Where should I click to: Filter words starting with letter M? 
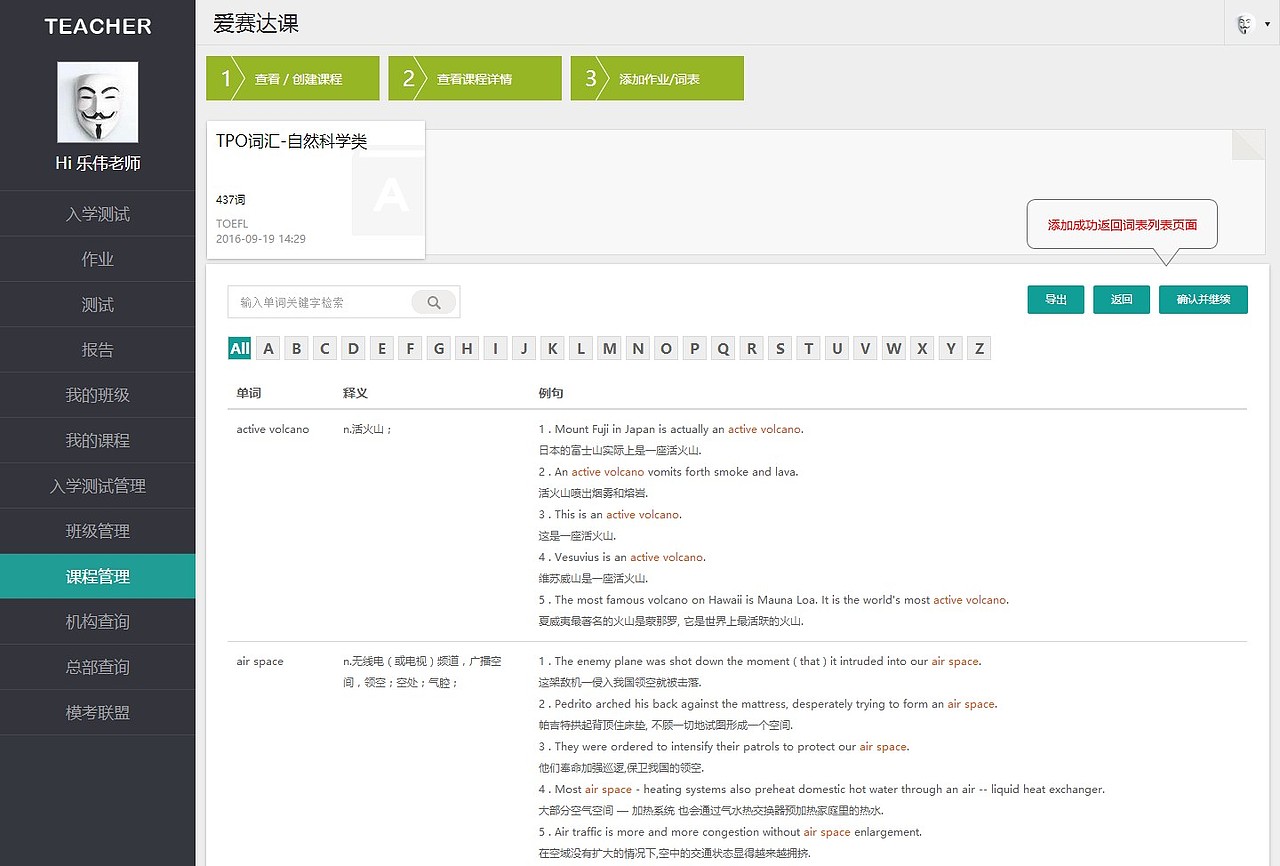coord(609,348)
